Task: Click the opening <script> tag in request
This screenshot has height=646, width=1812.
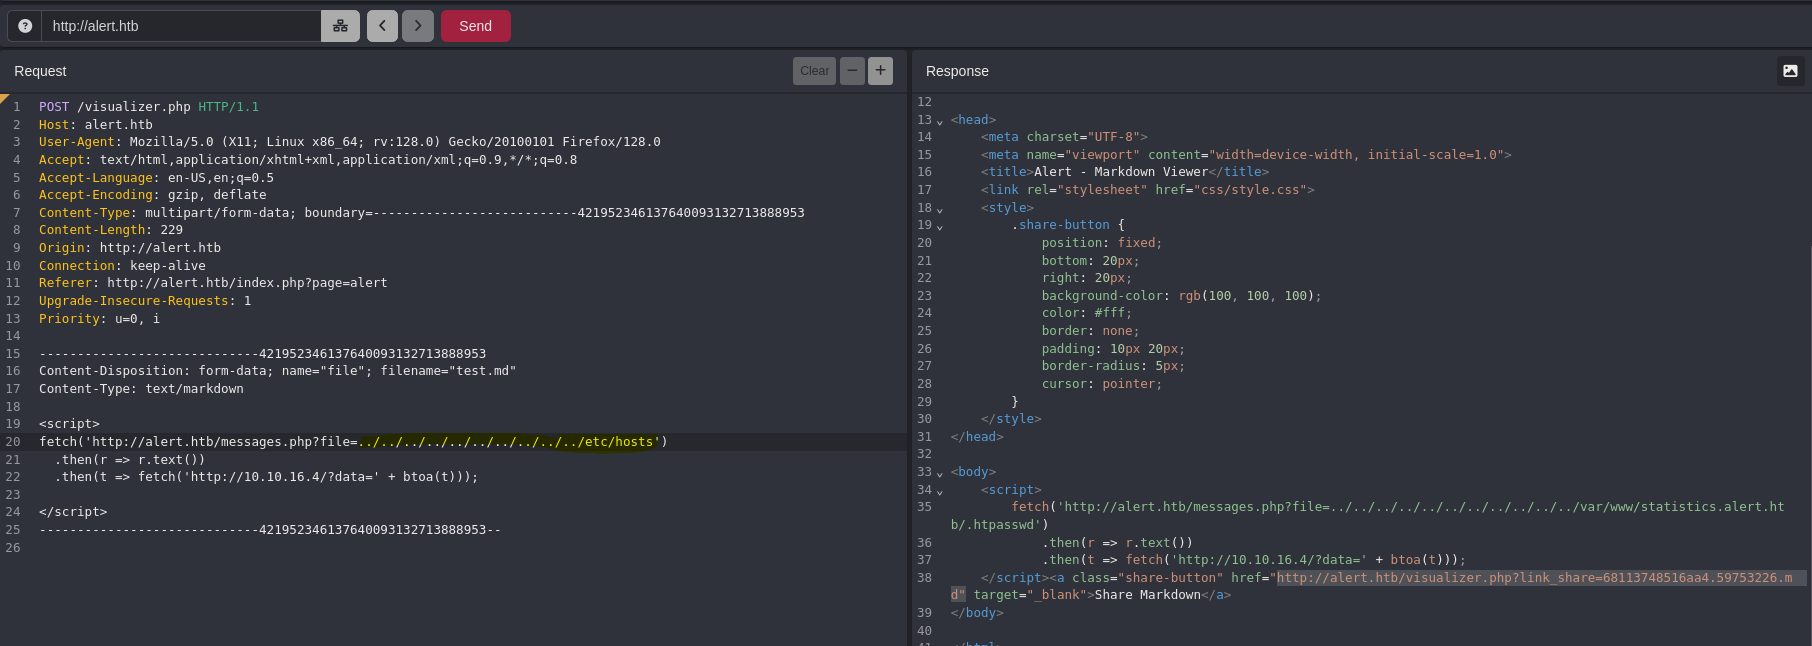Action: [x=69, y=424]
